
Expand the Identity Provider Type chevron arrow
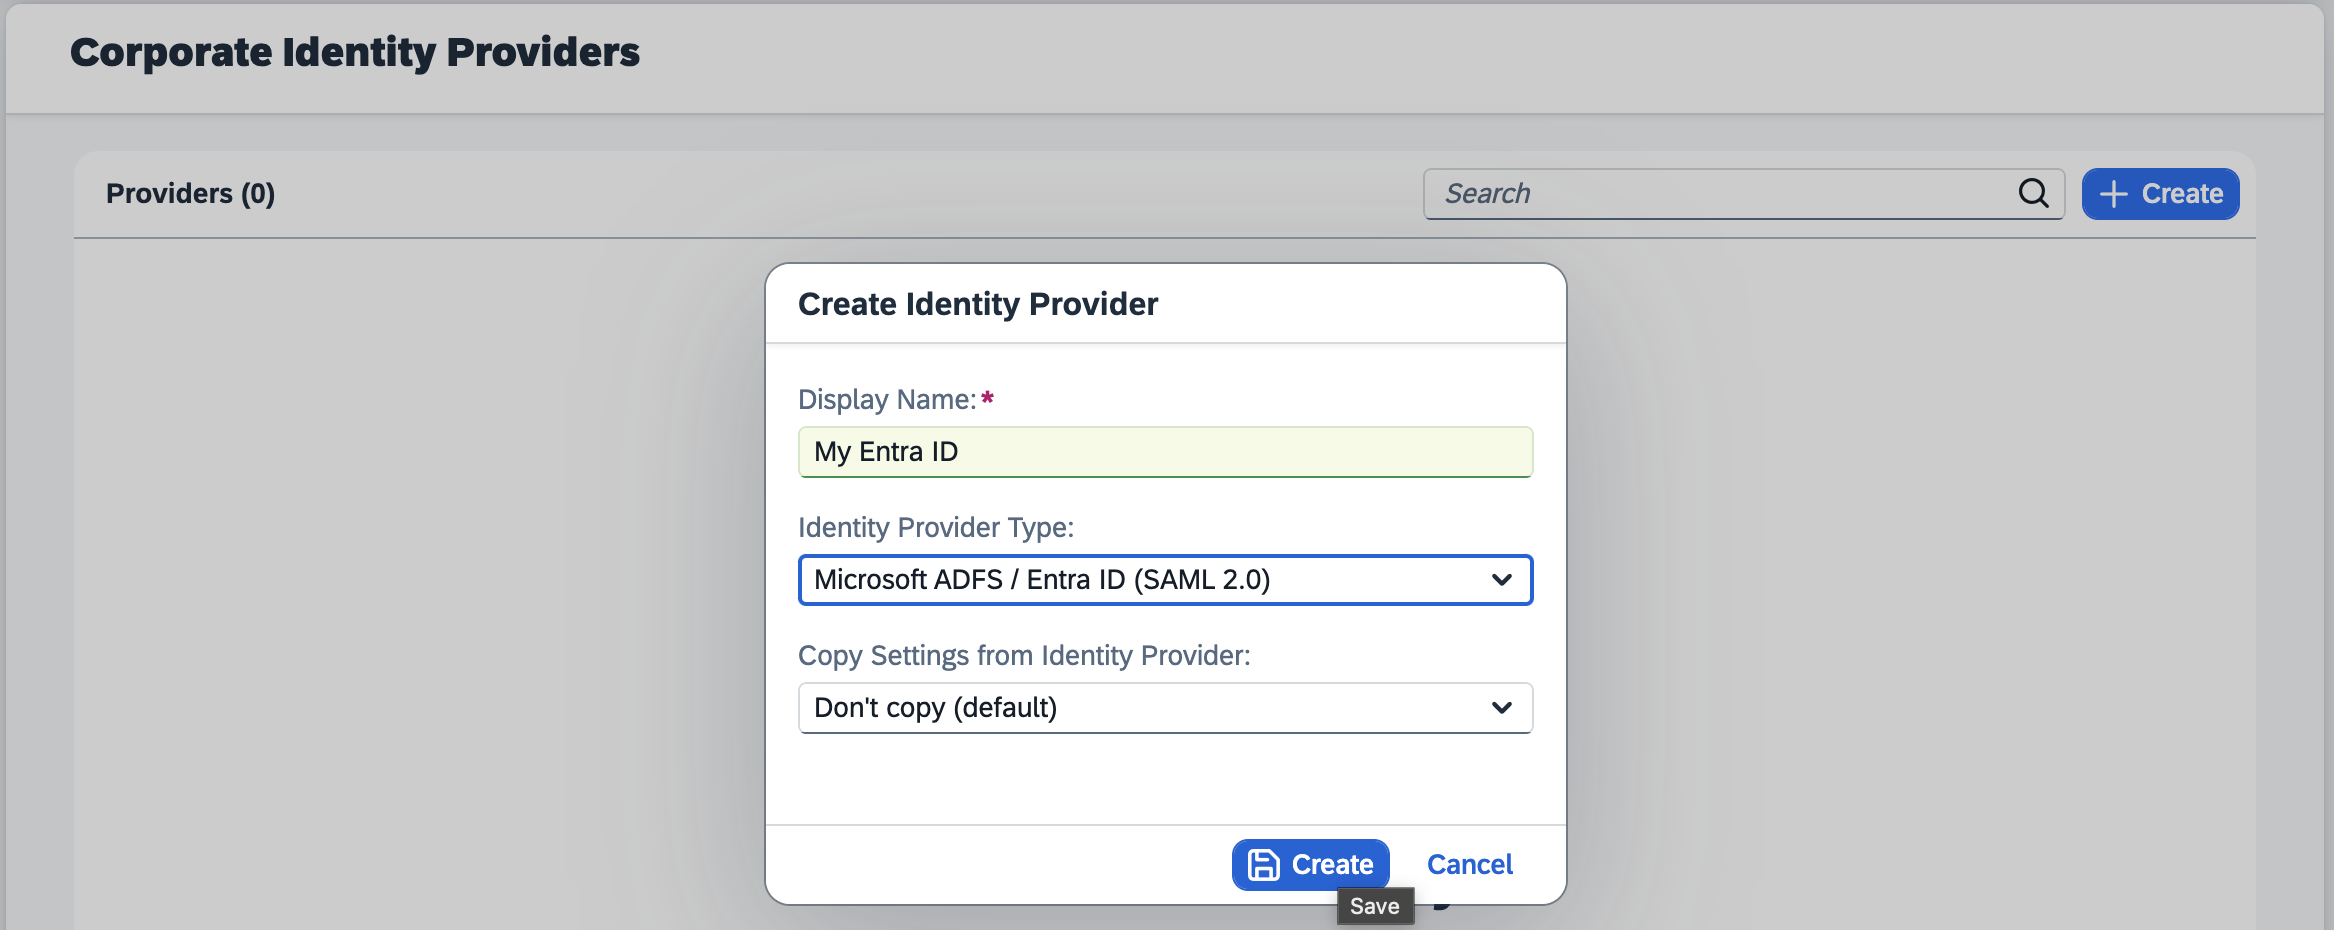coord(1501,580)
